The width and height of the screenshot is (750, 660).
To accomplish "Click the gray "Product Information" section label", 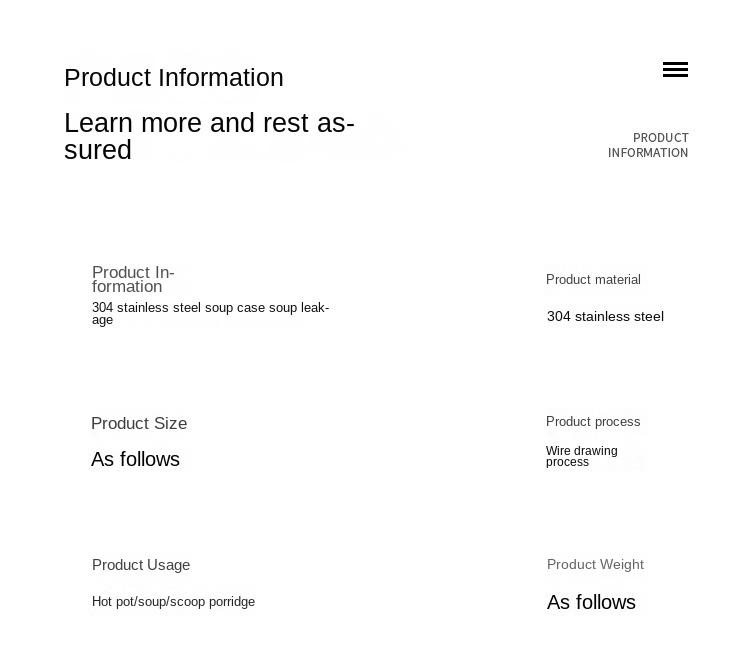I will click(133, 279).
